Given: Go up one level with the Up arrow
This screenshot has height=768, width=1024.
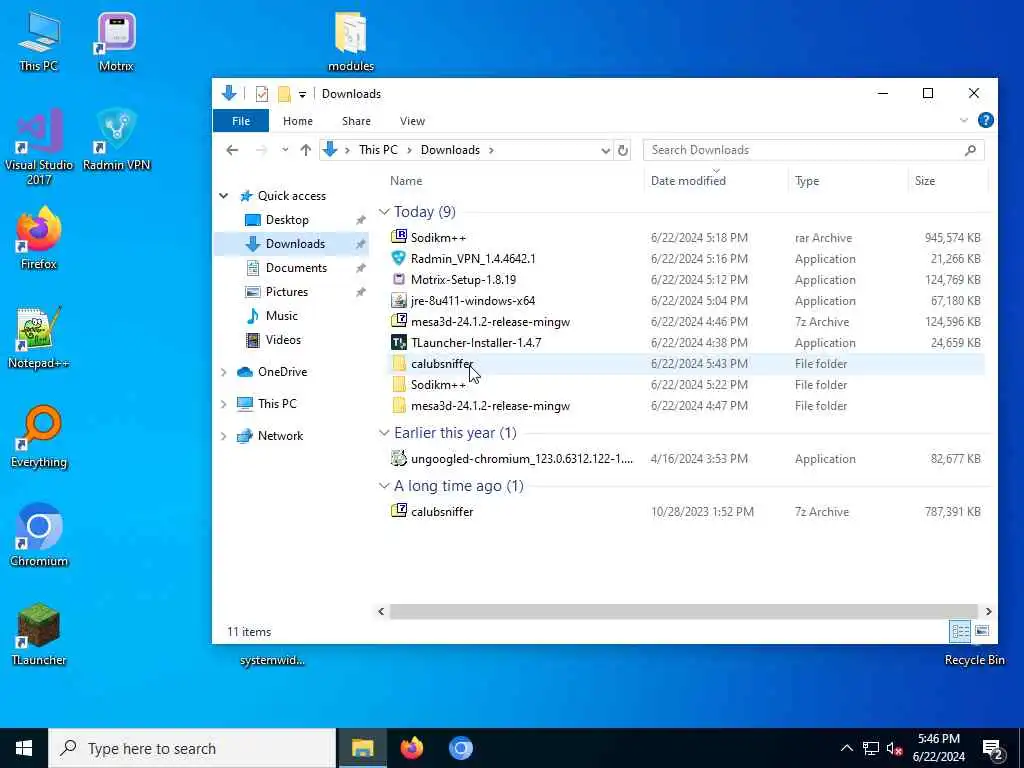Looking at the screenshot, I should click(305, 150).
